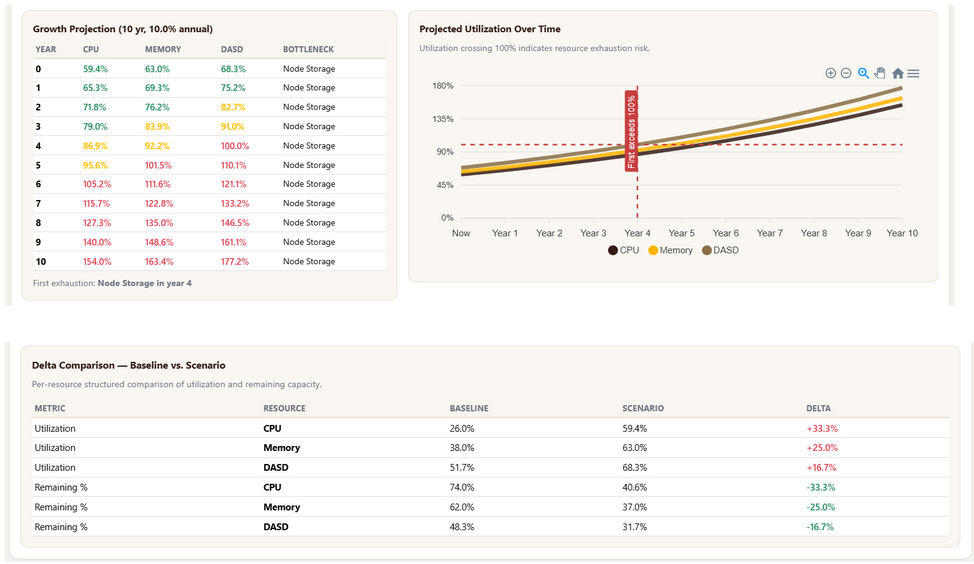Click the 'Year 4' x-axis label
Screen dimensions: 974x564
point(637,233)
